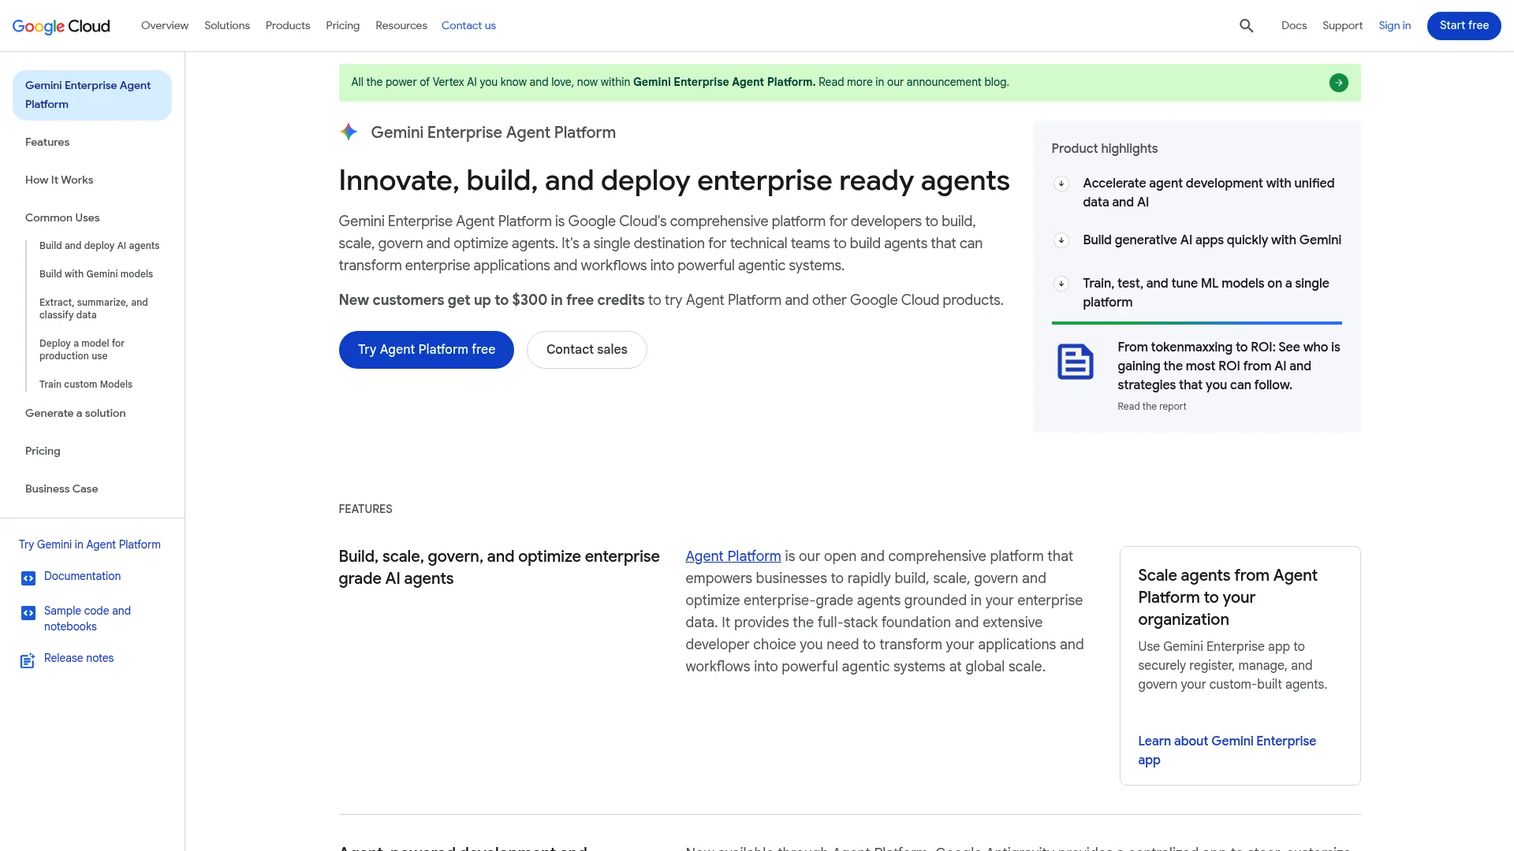Click the green arrow icon in announcement banner
Screen dimensions: 1514x851
tap(1338, 83)
